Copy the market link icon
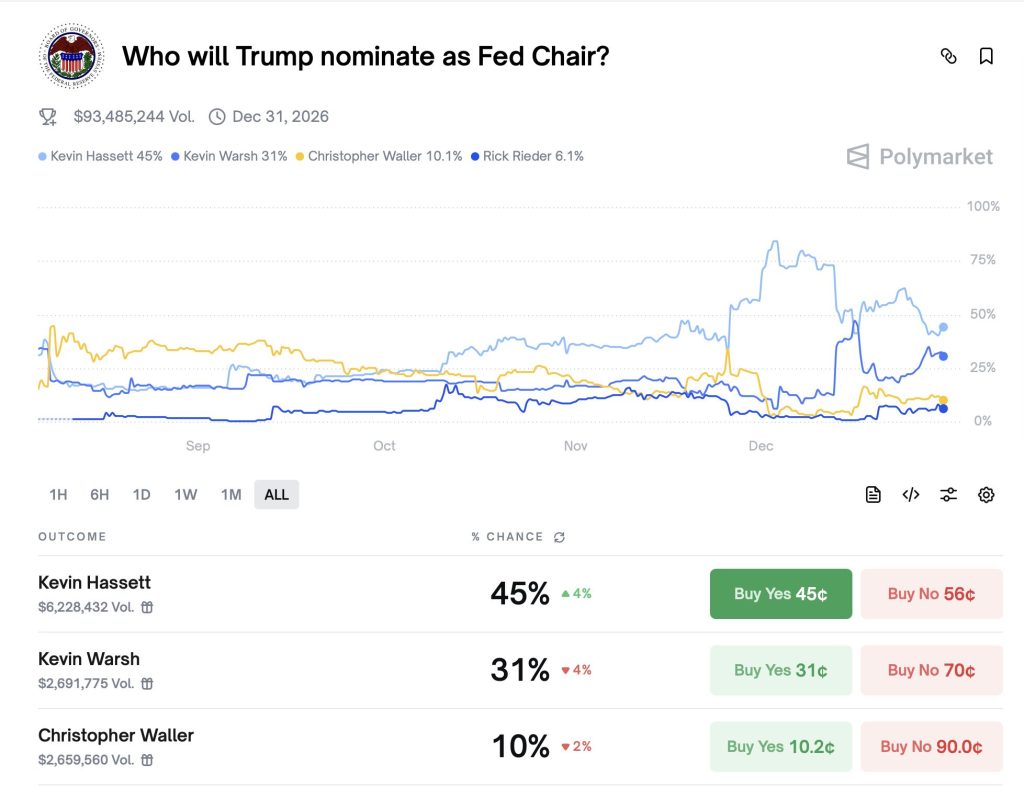The width and height of the screenshot is (1024, 798). point(948,57)
